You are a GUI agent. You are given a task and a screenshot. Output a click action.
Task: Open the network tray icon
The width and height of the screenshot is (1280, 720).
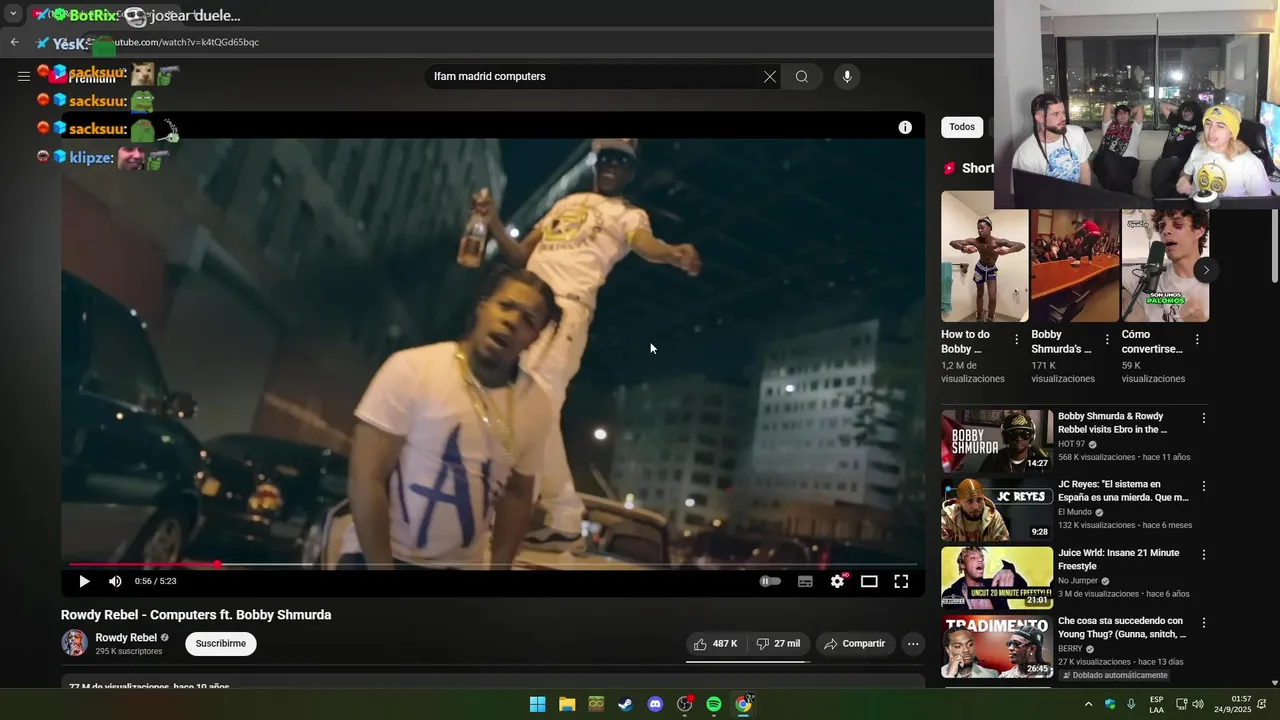[x=1181, y=704]
